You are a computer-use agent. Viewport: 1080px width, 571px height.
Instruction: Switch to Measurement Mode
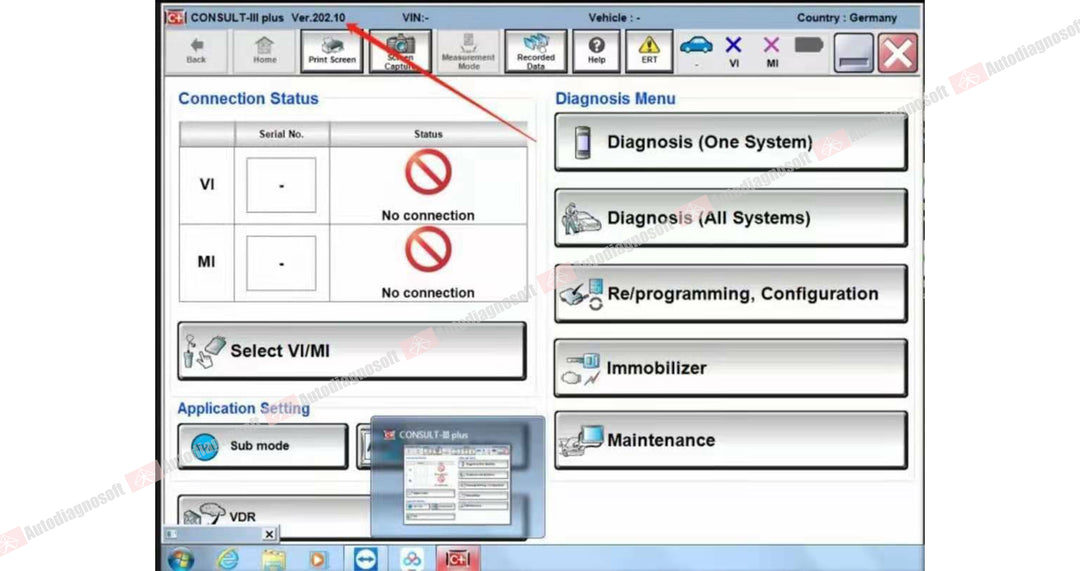click(468, 52)
